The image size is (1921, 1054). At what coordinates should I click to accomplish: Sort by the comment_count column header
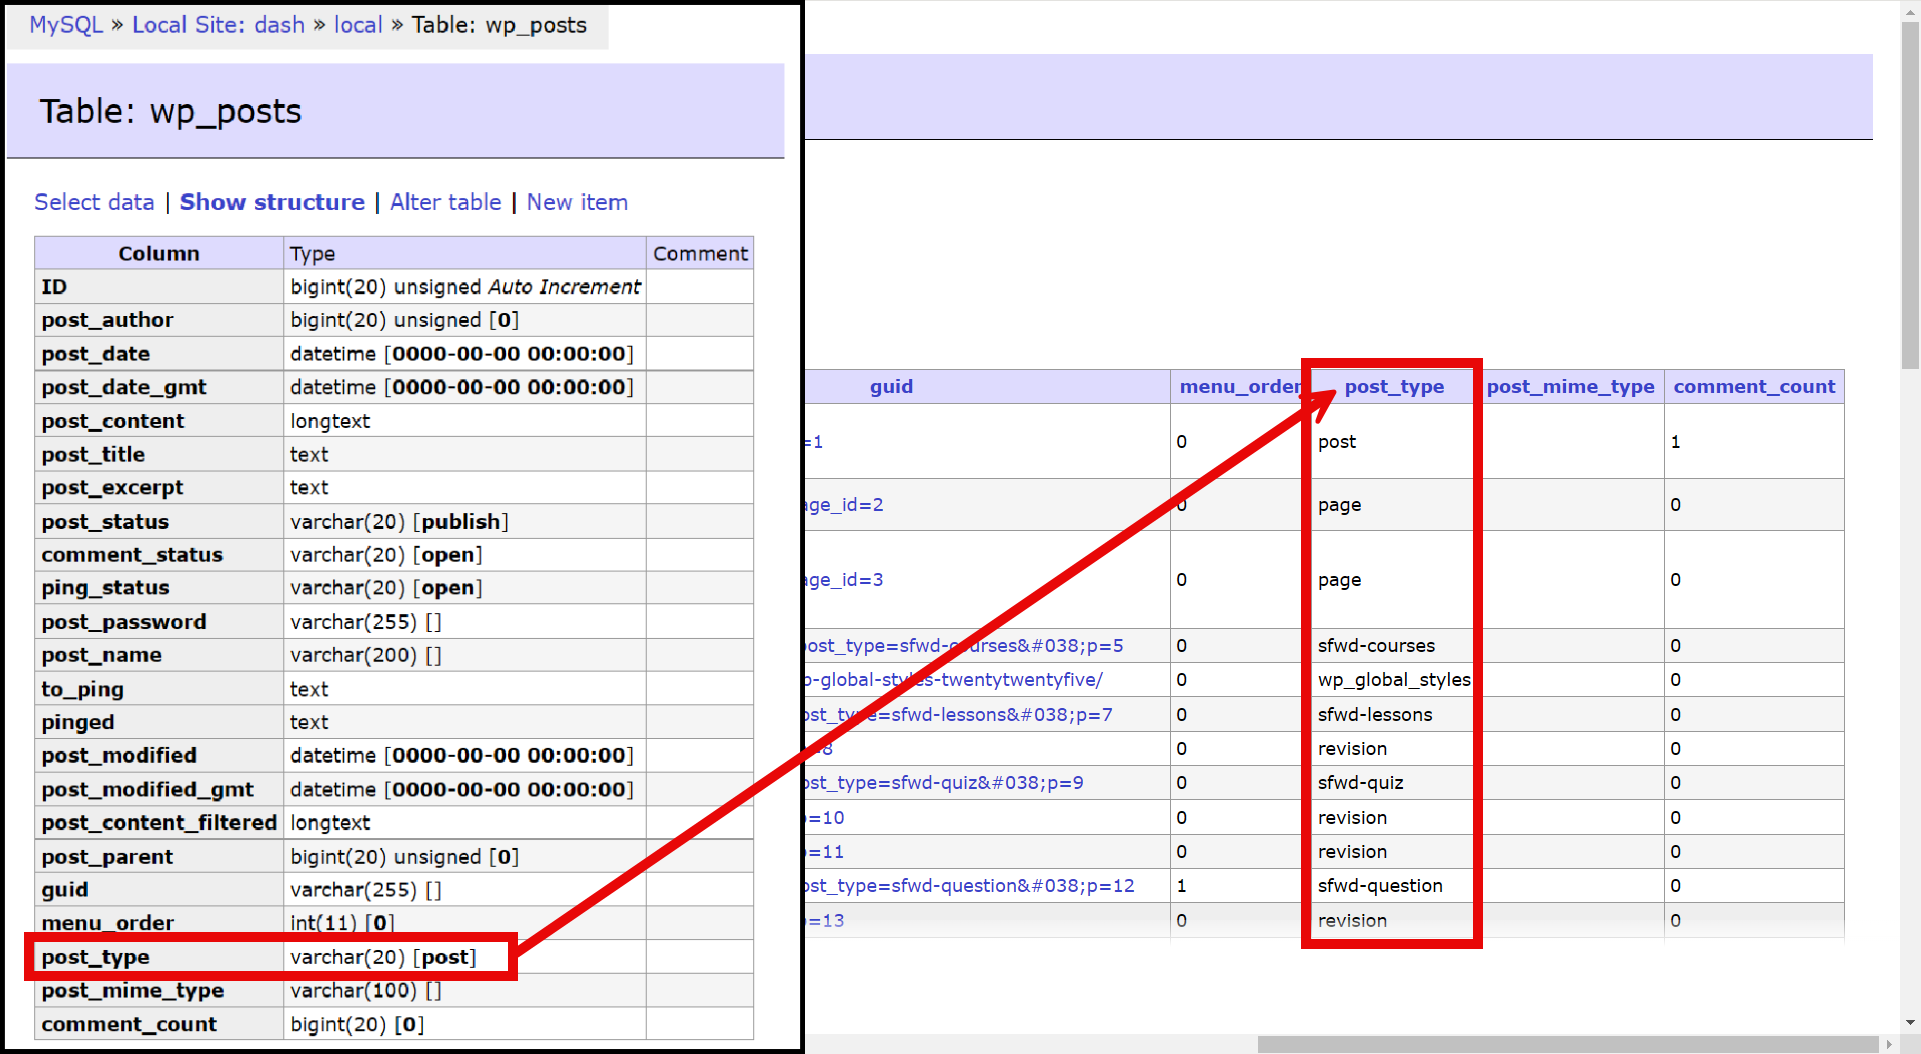[x=1754, y=387]
